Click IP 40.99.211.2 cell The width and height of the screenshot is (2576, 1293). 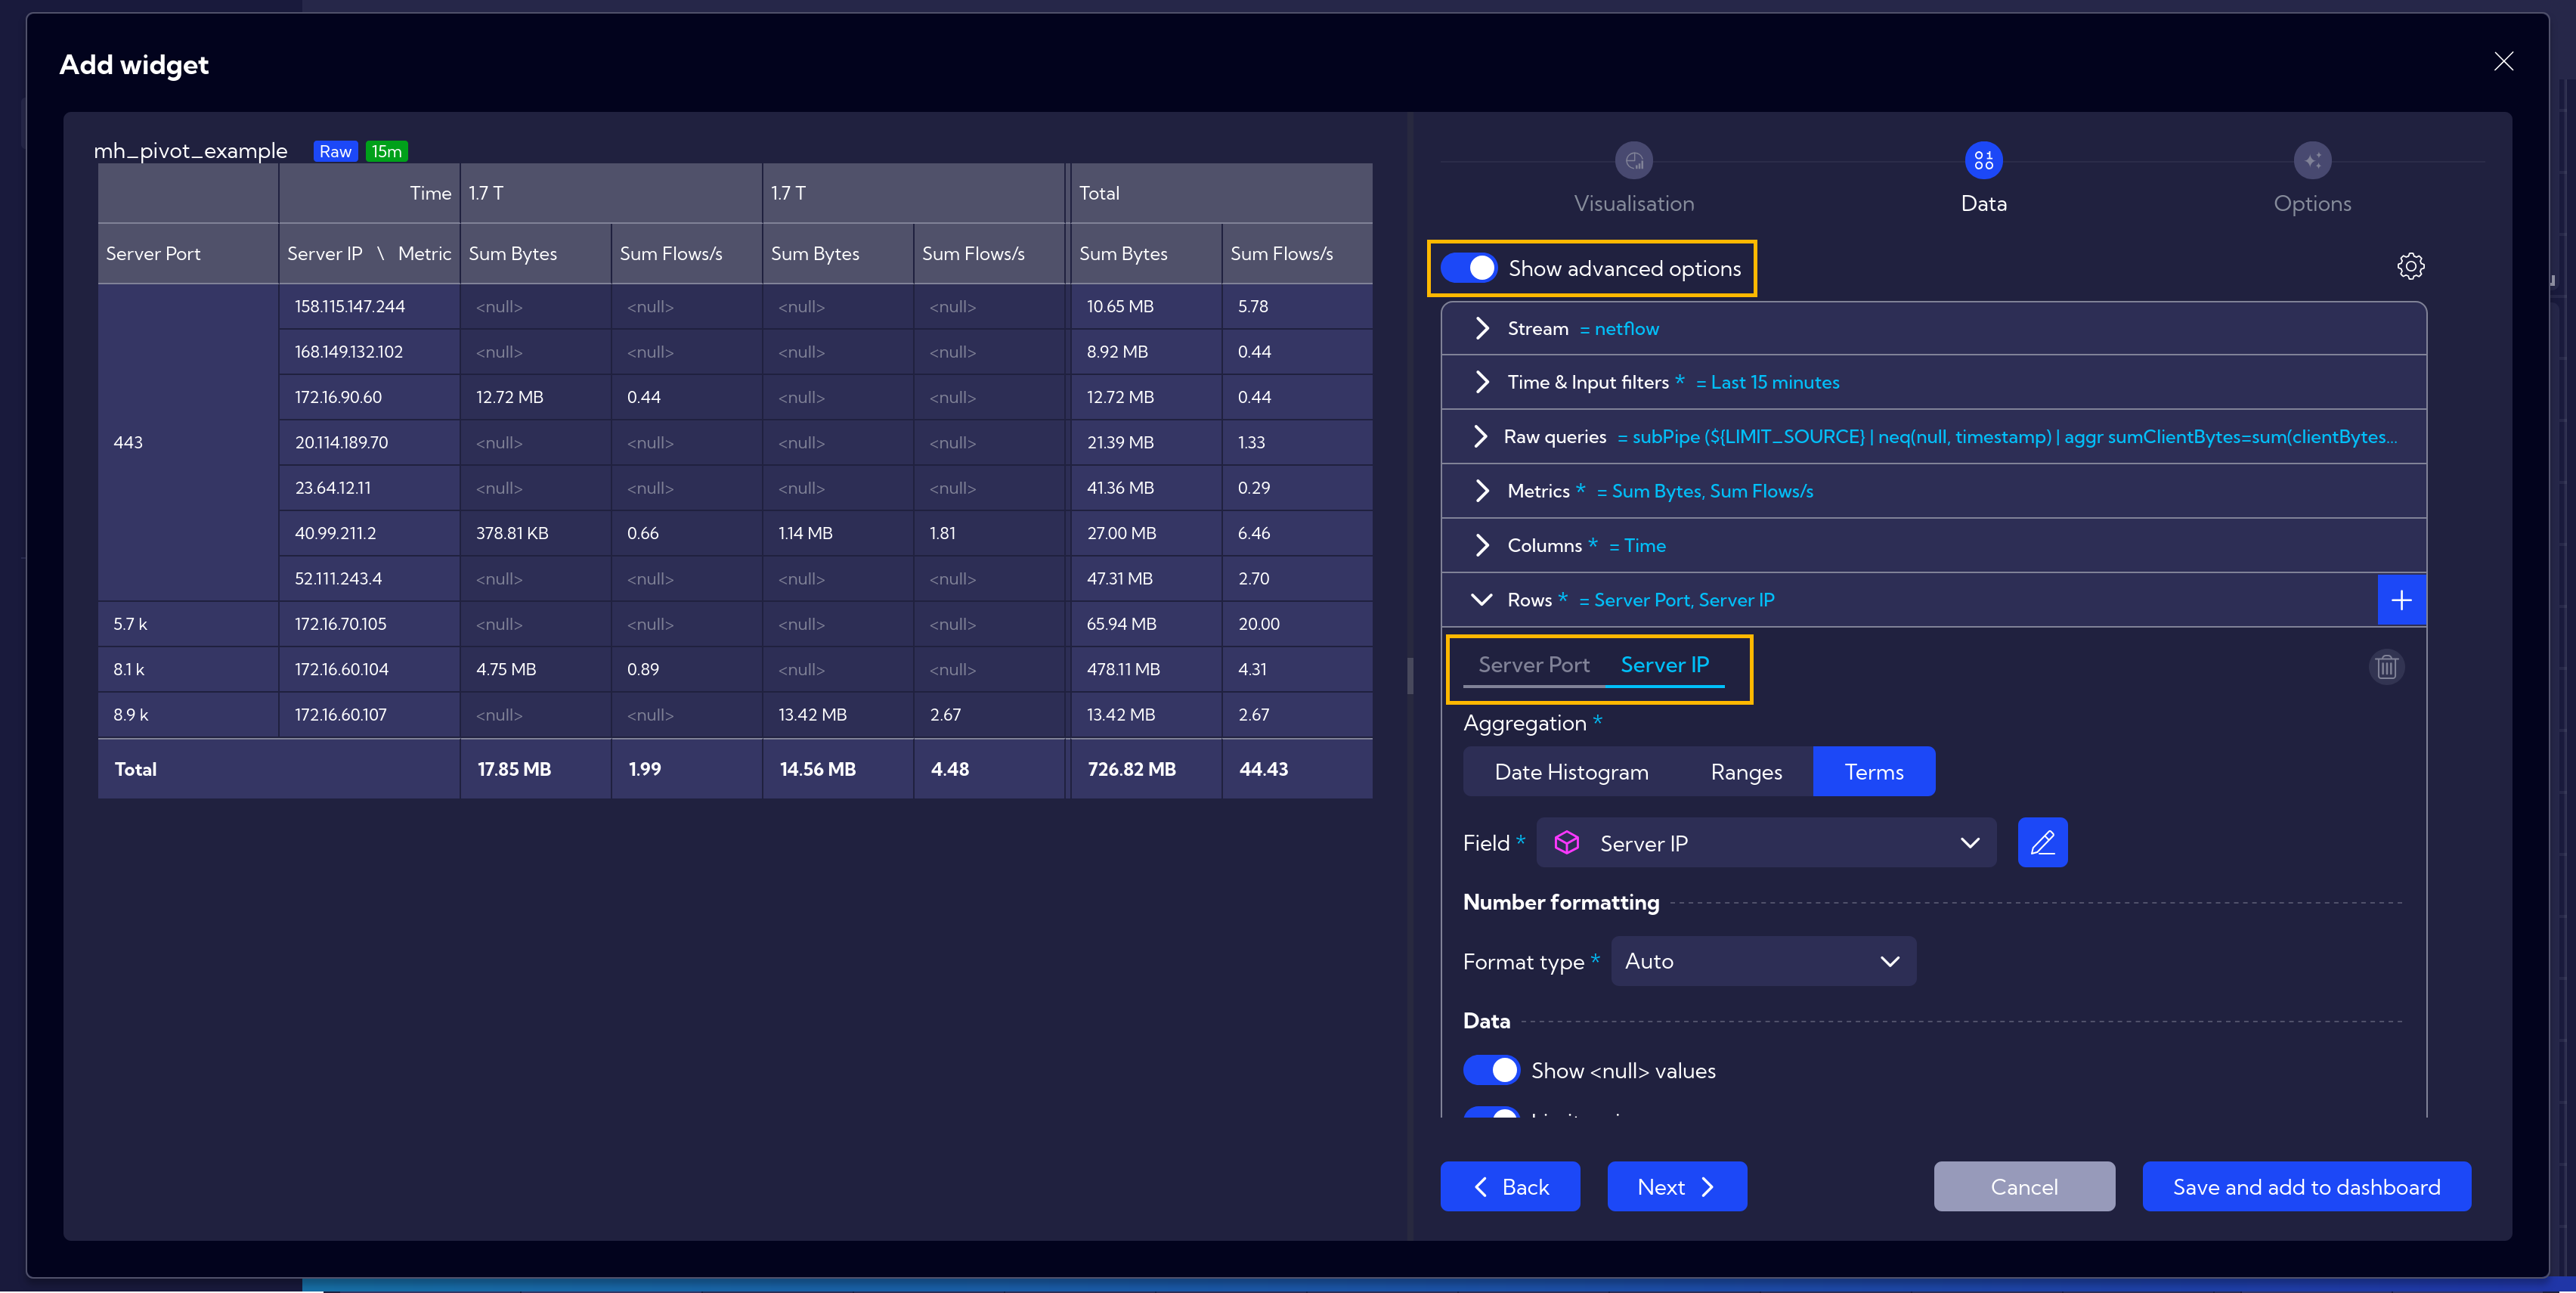(x=369, y=533)
